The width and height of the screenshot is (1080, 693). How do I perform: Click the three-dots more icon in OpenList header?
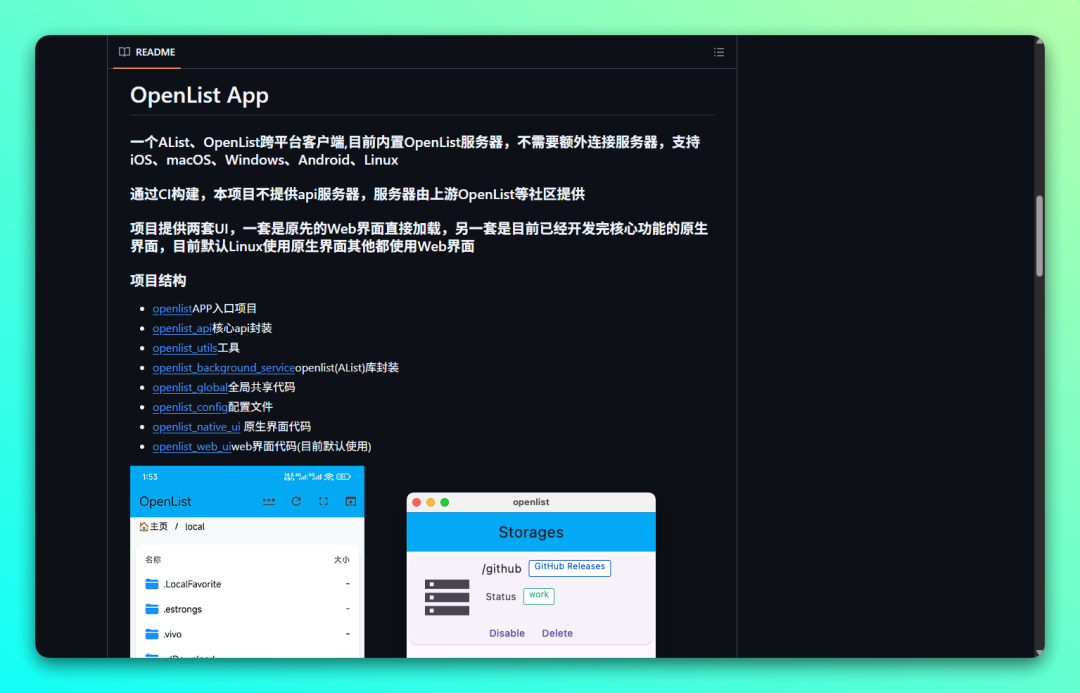click(x=268, y=502)
